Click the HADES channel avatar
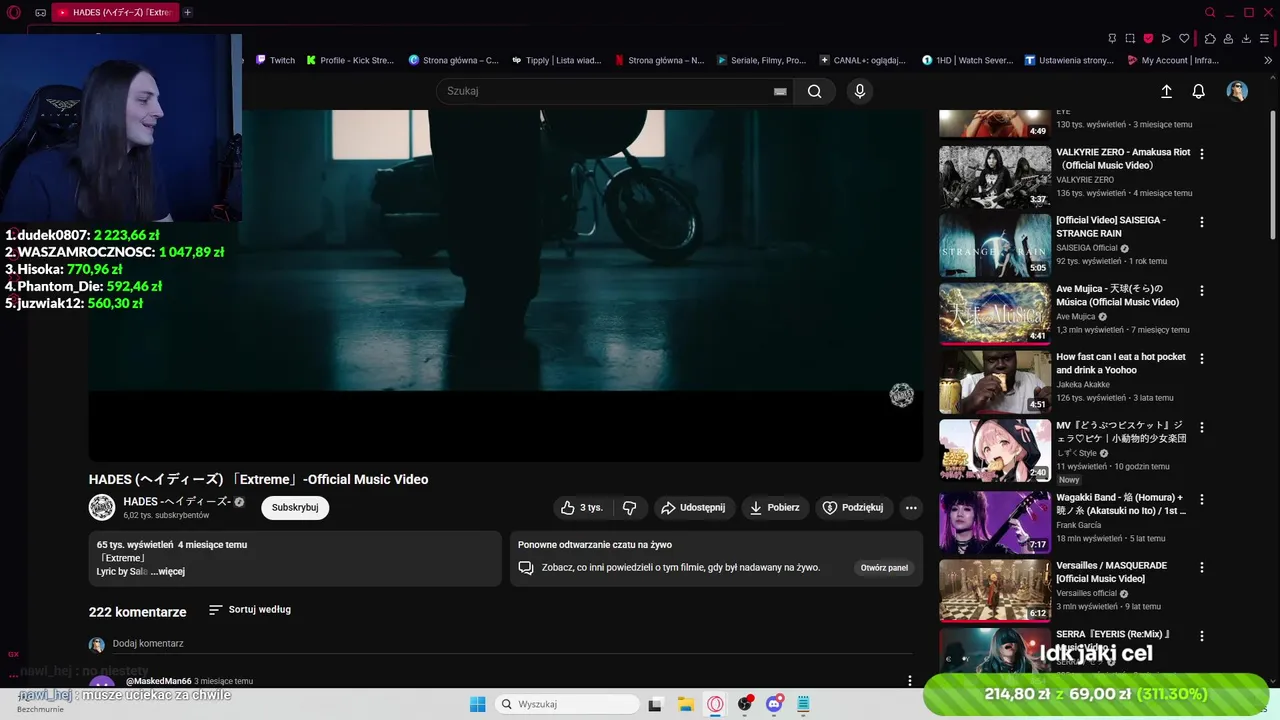 pyautogui.click(x=102, y=507)
